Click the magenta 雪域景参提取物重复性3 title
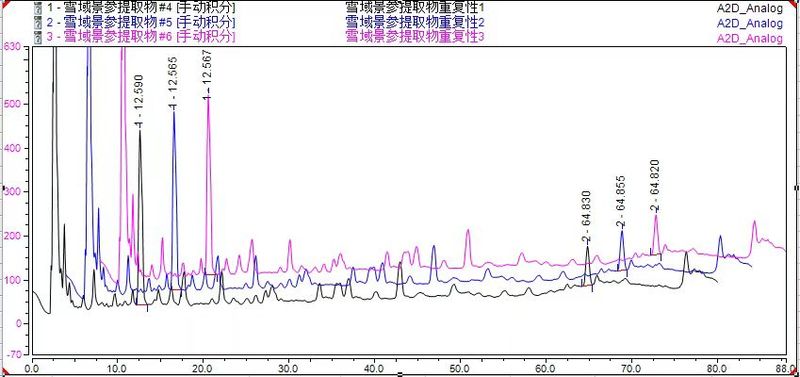 click(x=414, y=37)
